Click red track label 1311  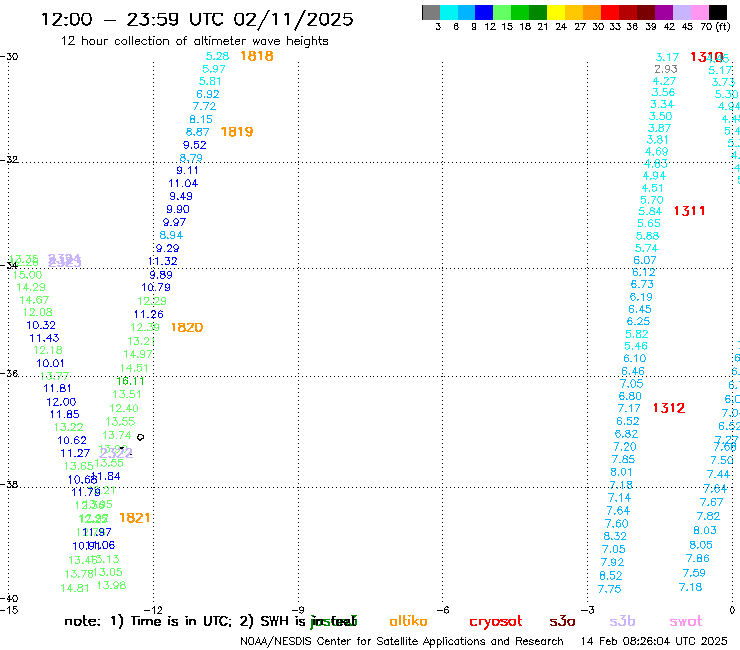coord(690,211)
